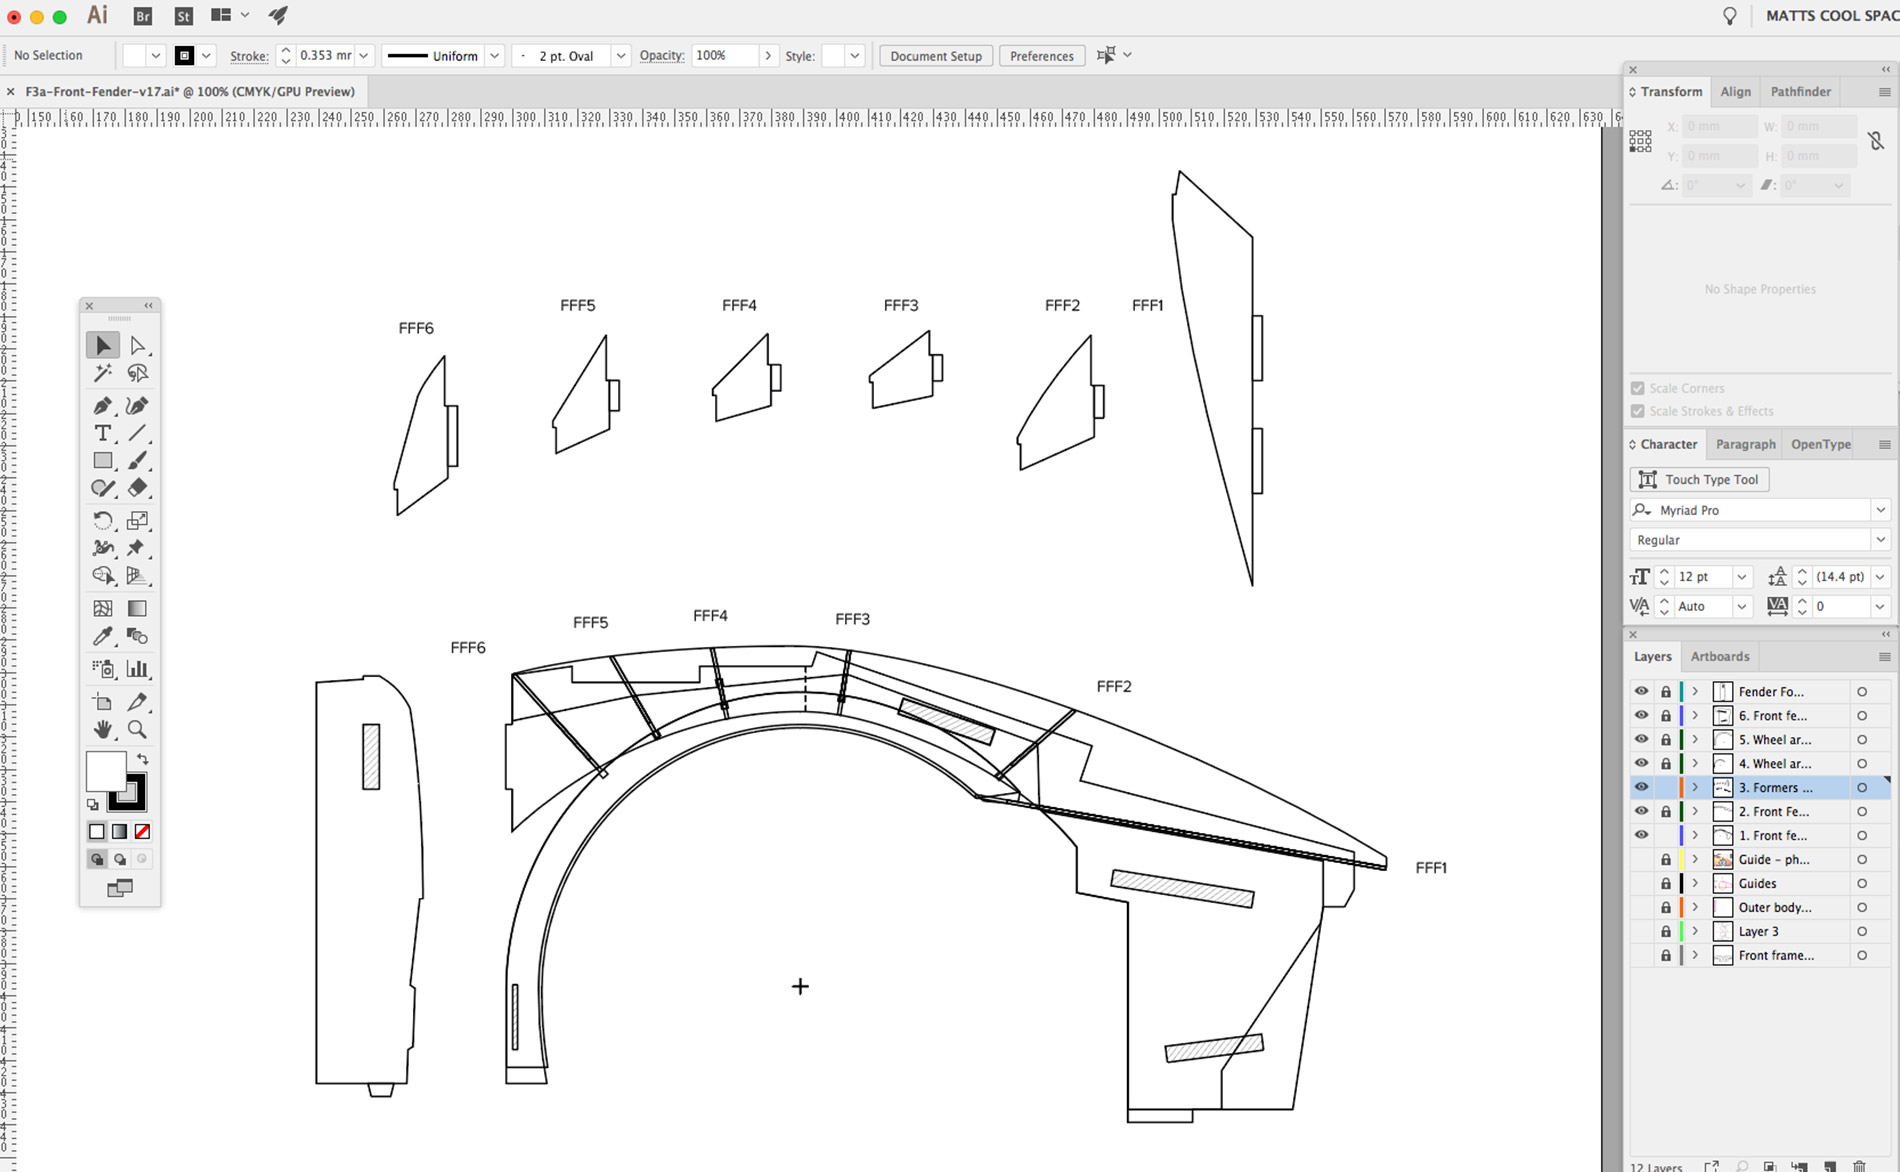This screenshot has height=1172, width=1900.
Task: Activate the Rectangle tool
Action: click(103, 460)
